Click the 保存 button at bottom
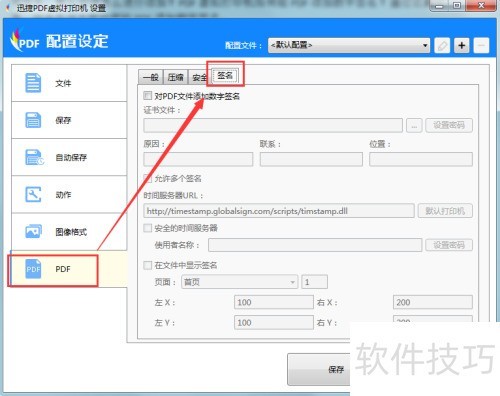 (319, 369)
